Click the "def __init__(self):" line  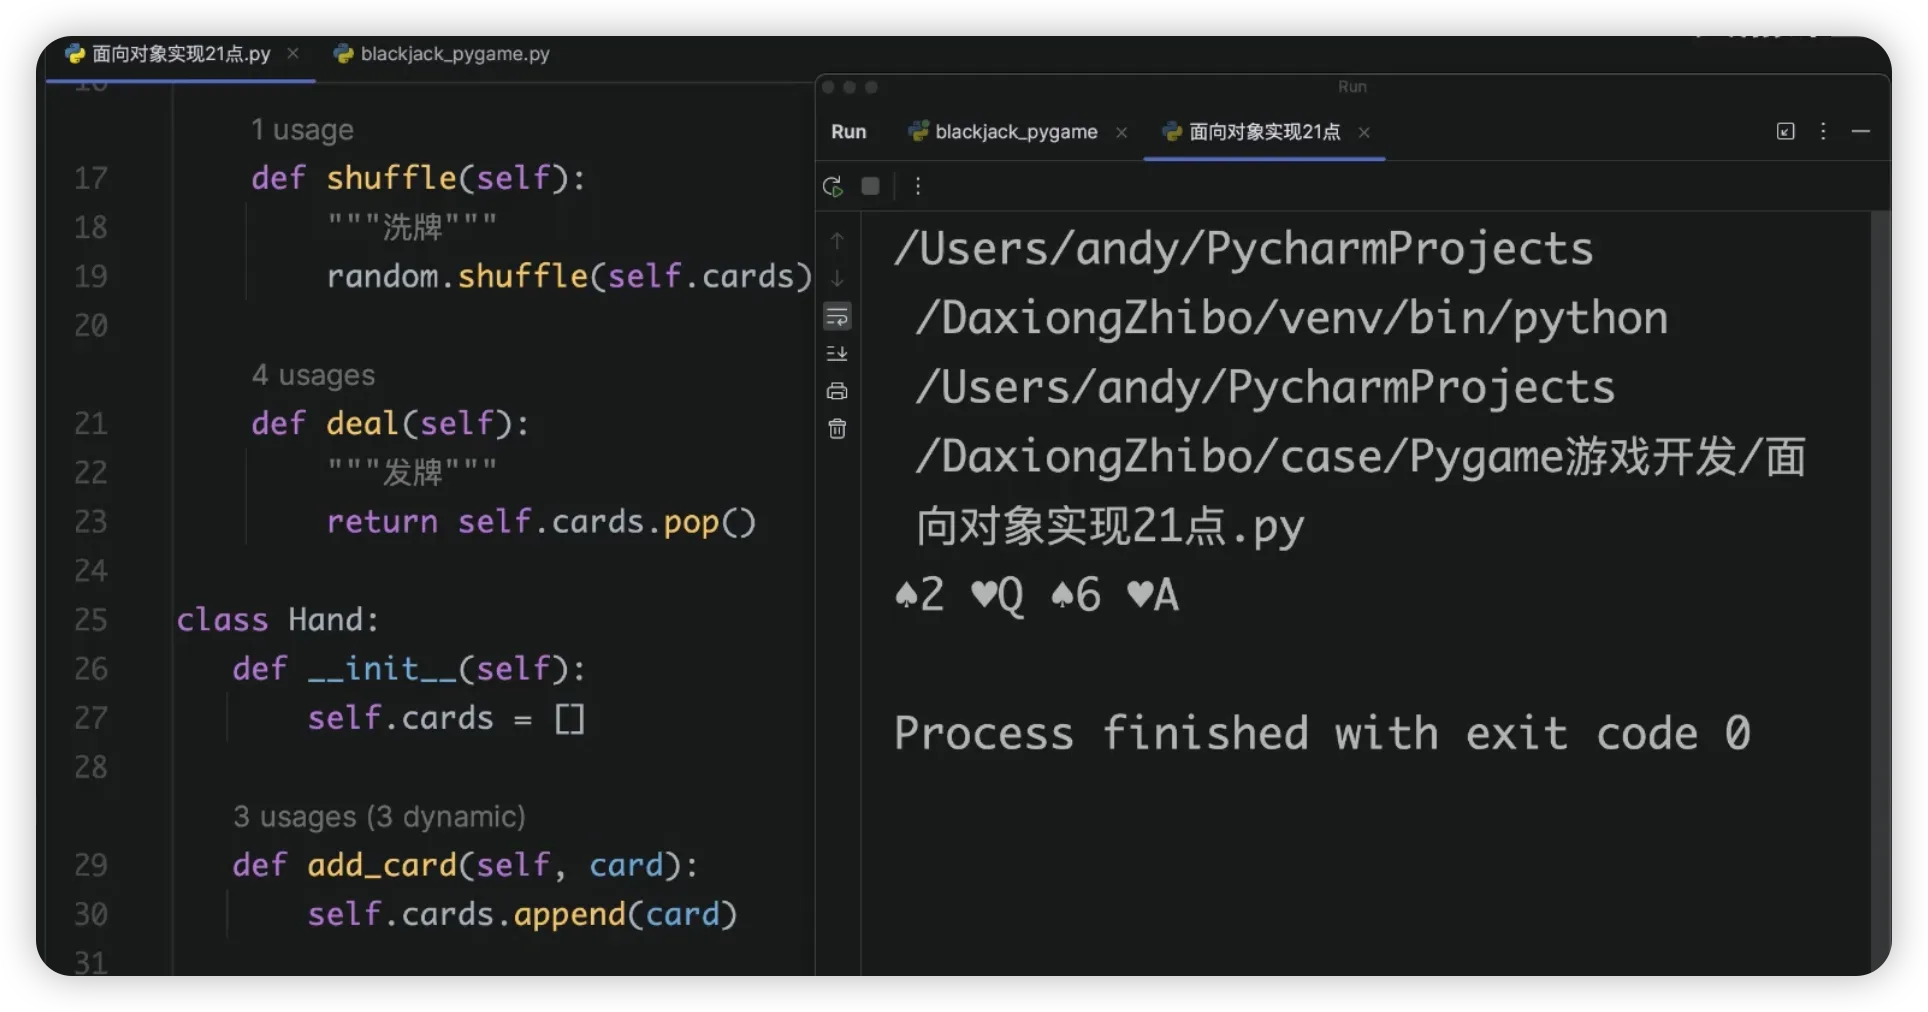click(x=409, y=669)
